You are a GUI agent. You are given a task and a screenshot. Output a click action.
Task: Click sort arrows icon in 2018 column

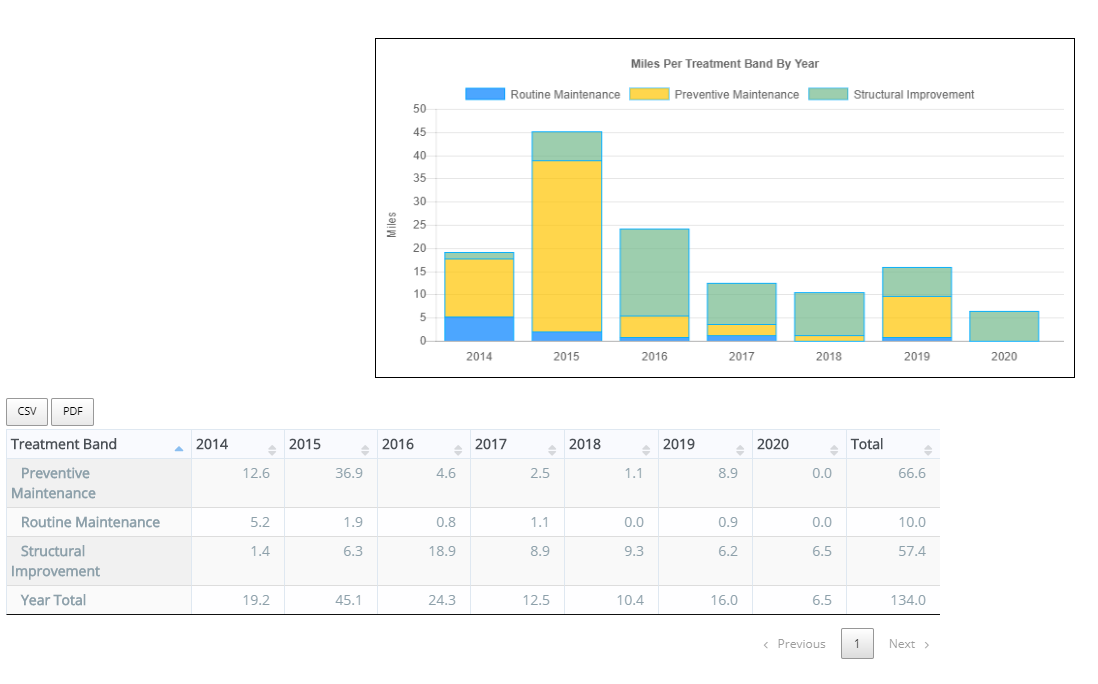(x=646, y=450)
